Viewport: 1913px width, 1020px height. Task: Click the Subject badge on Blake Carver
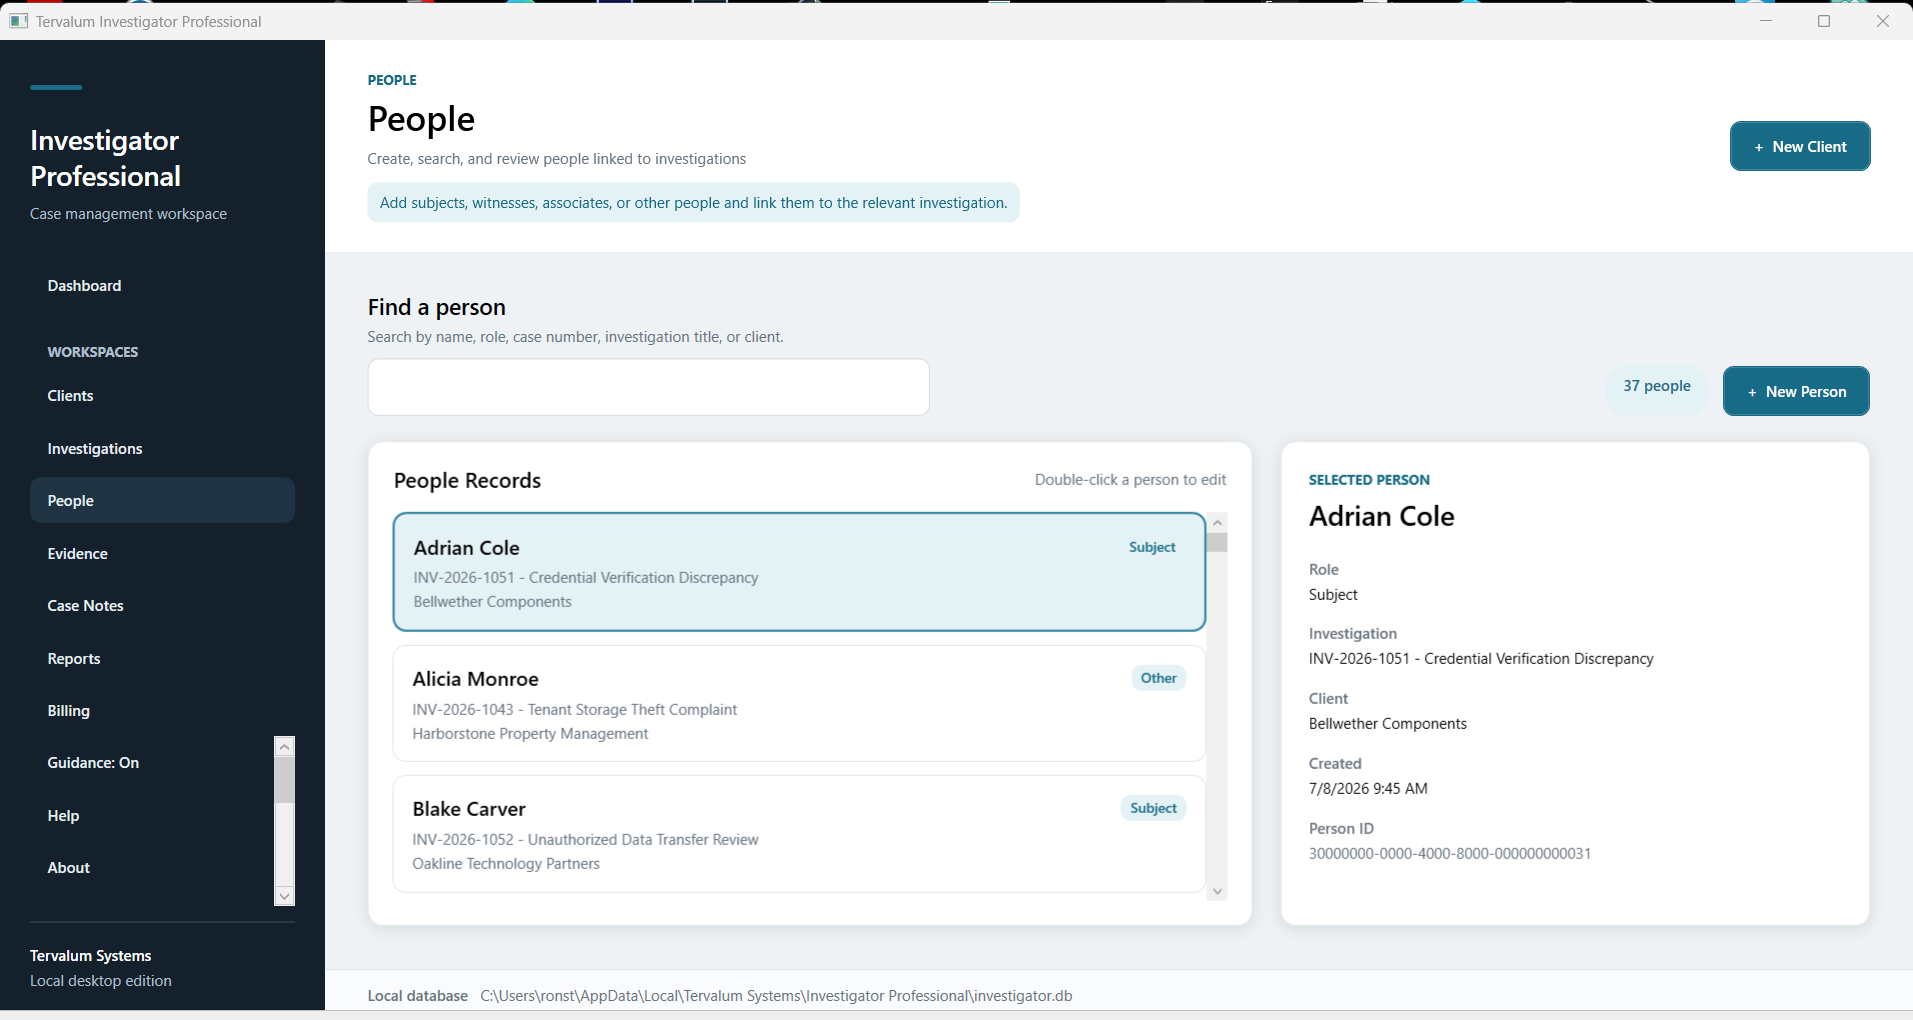1153,808
